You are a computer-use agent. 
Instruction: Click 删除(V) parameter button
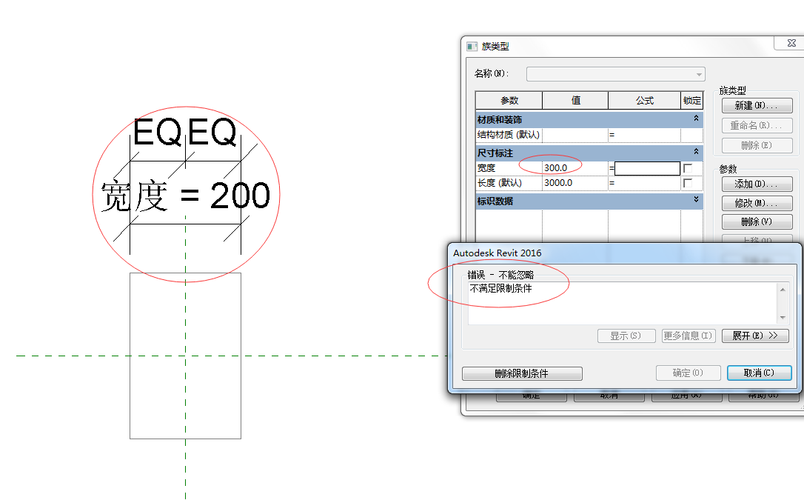coord(757,222)
